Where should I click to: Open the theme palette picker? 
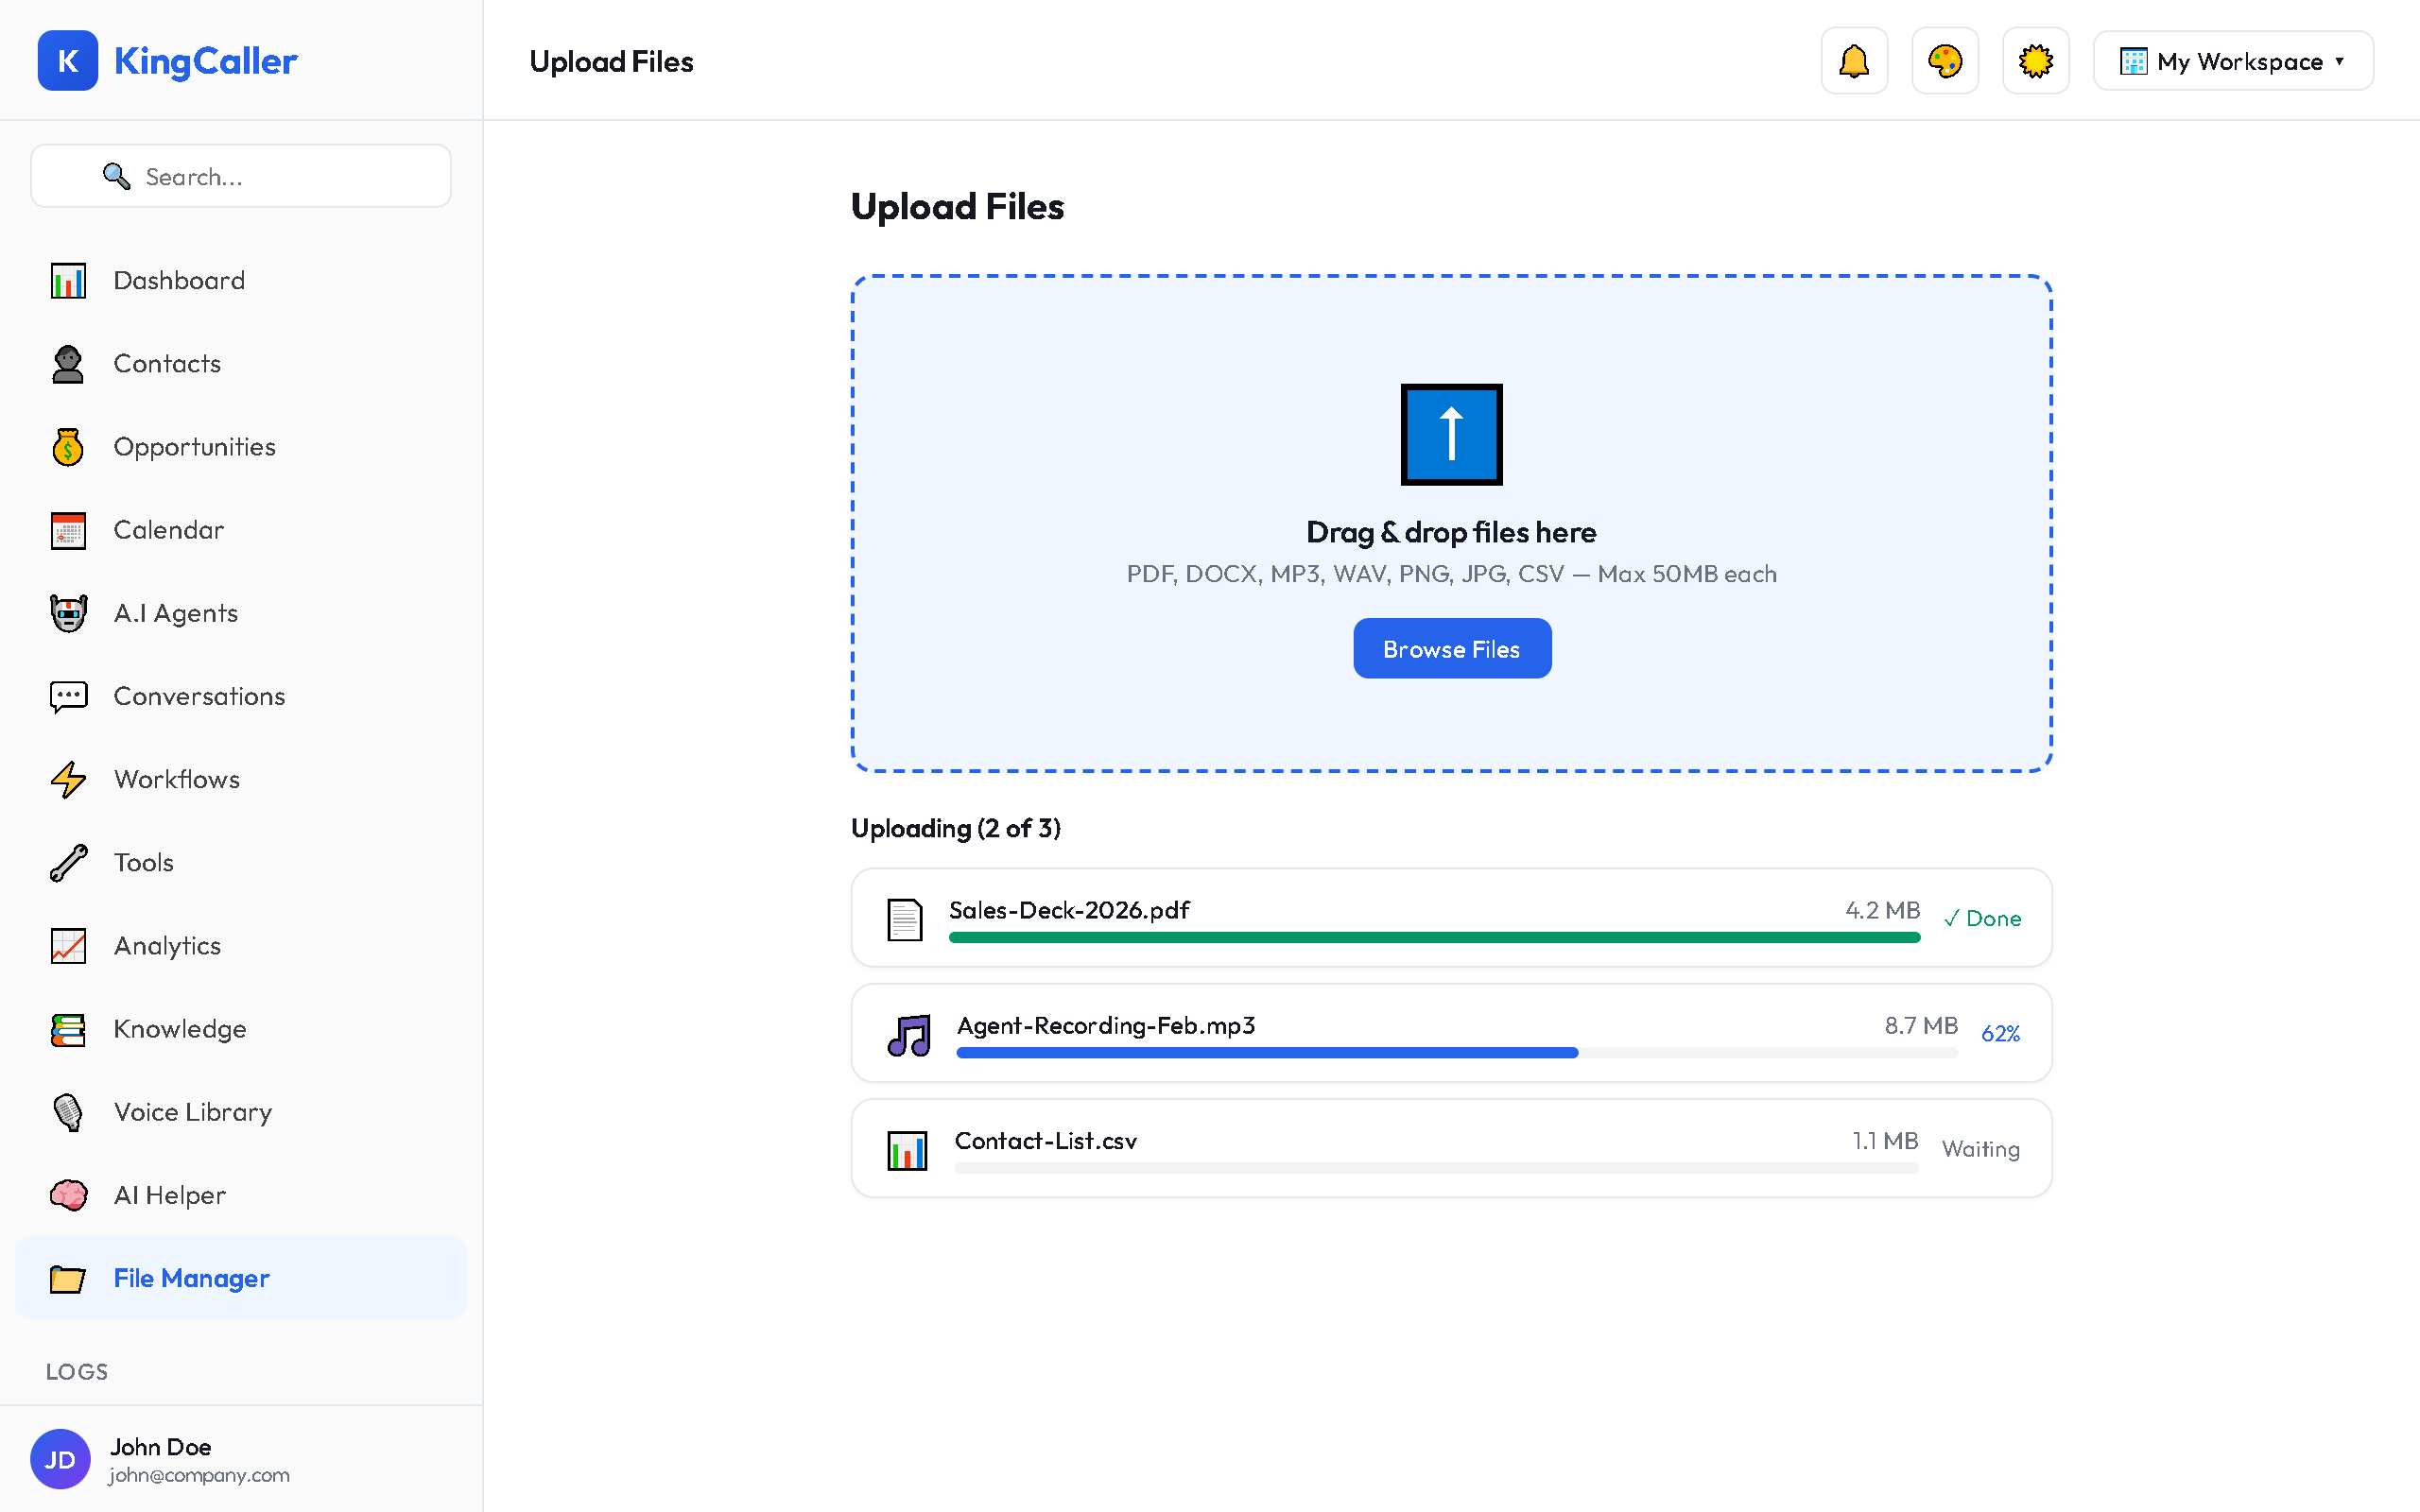(1944, 60)
